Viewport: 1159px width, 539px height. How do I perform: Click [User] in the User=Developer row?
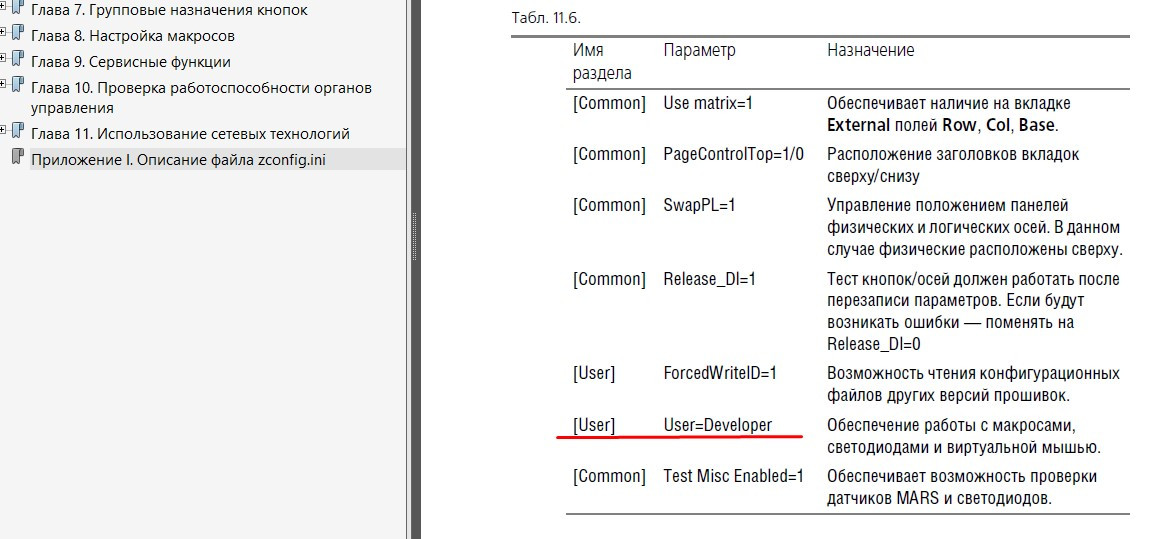tap(594, 425)
